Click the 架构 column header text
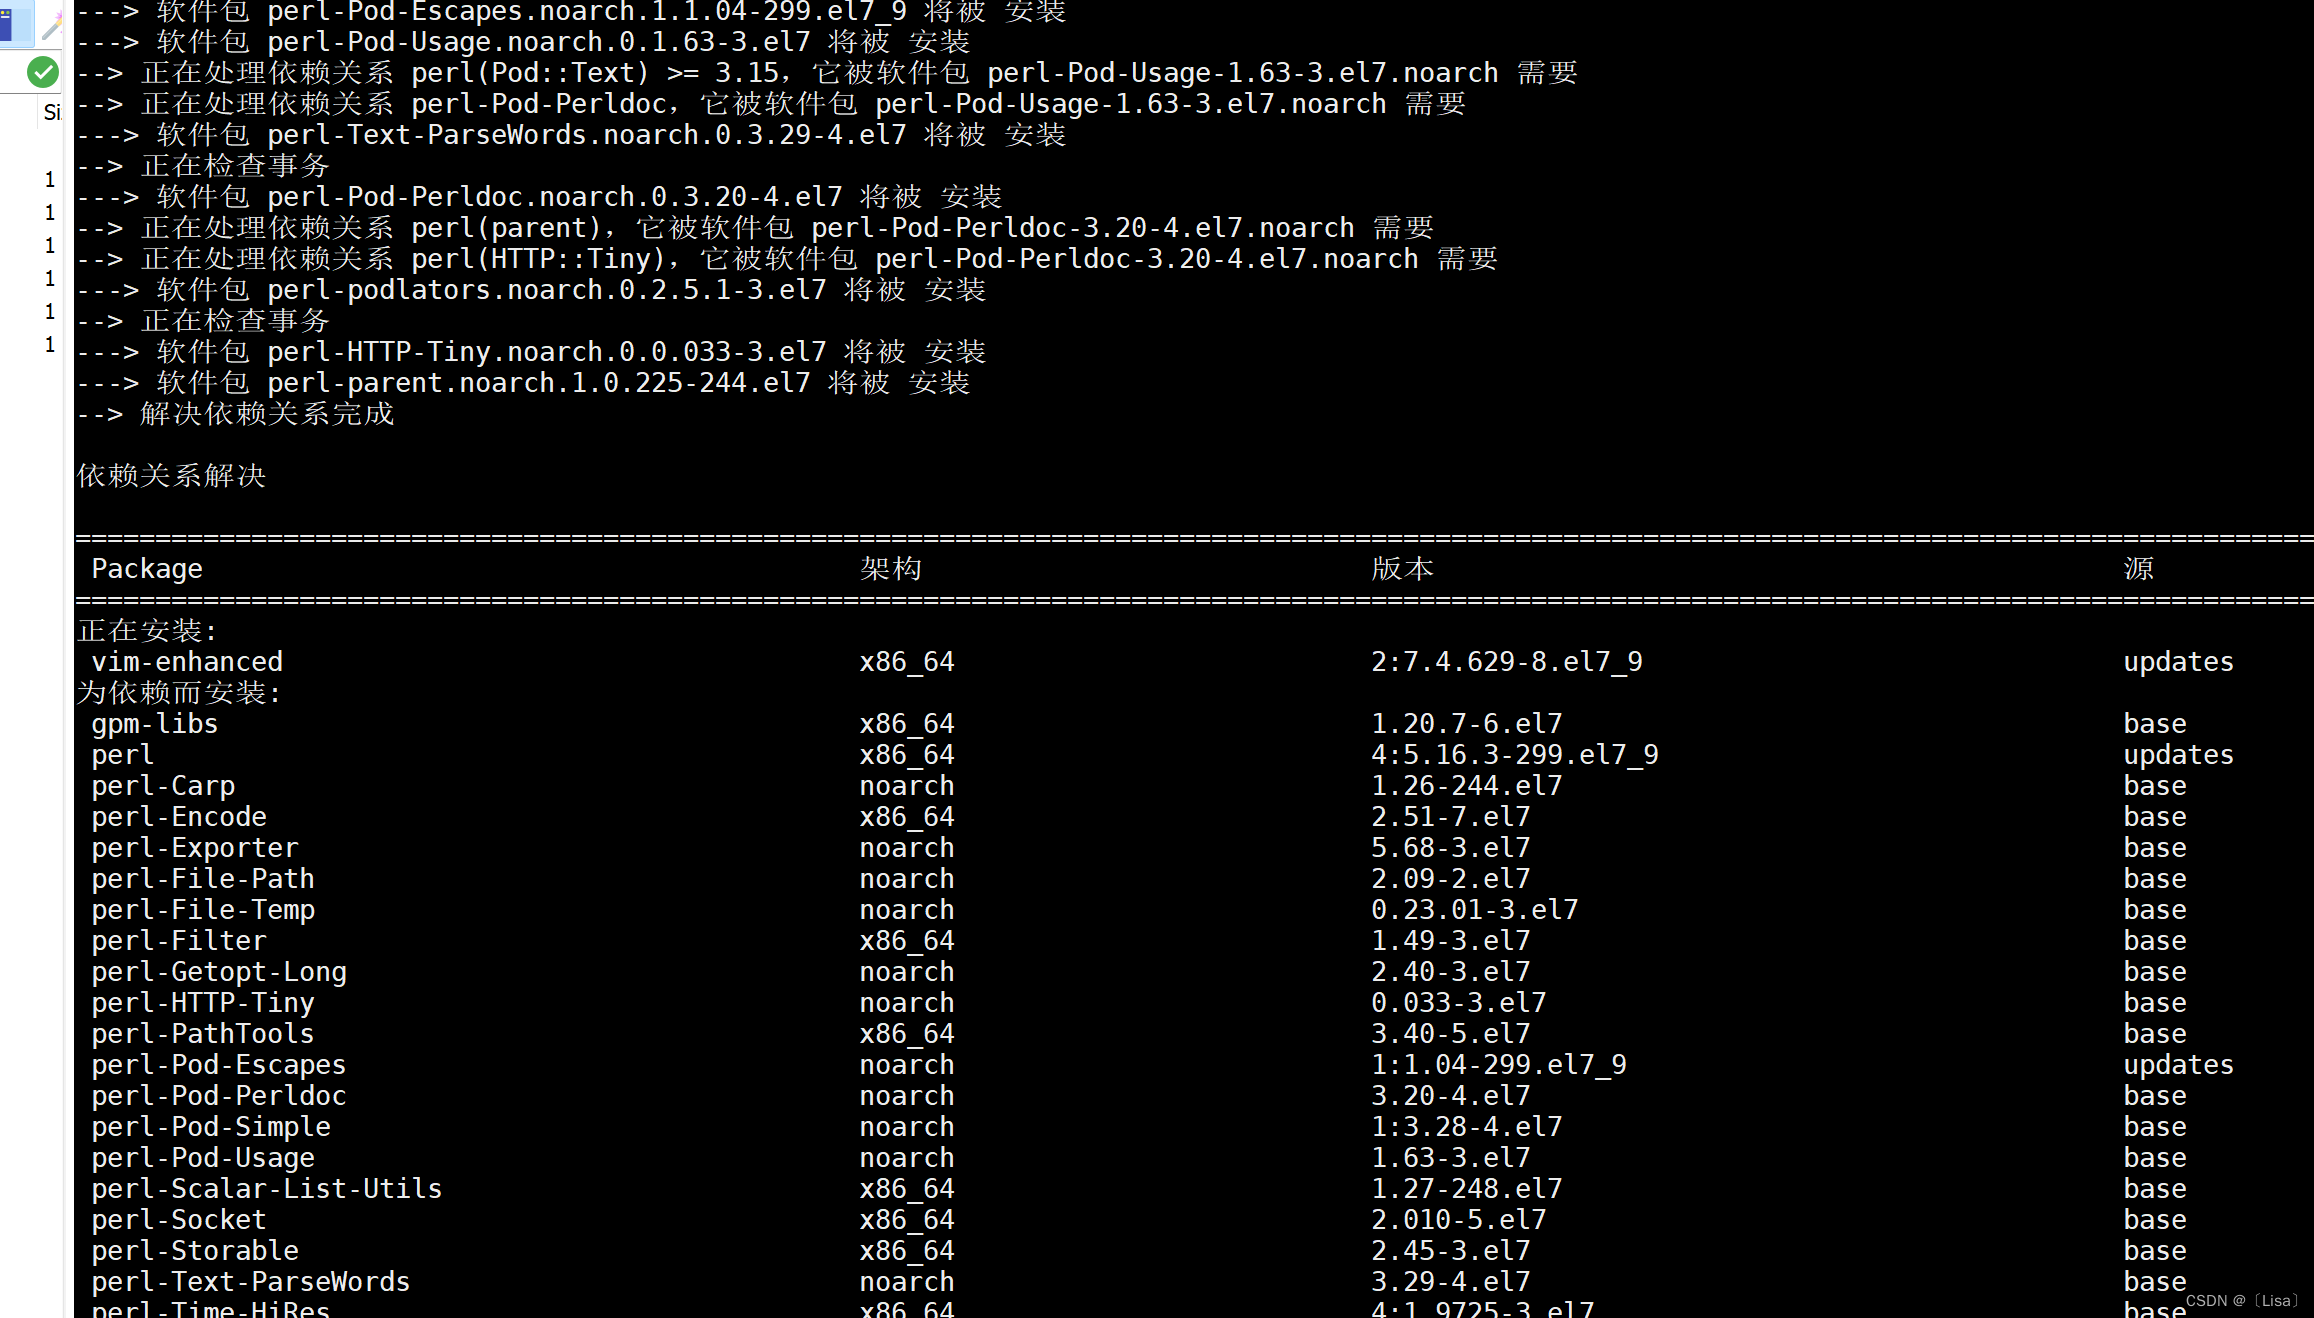 click(890, 568)
